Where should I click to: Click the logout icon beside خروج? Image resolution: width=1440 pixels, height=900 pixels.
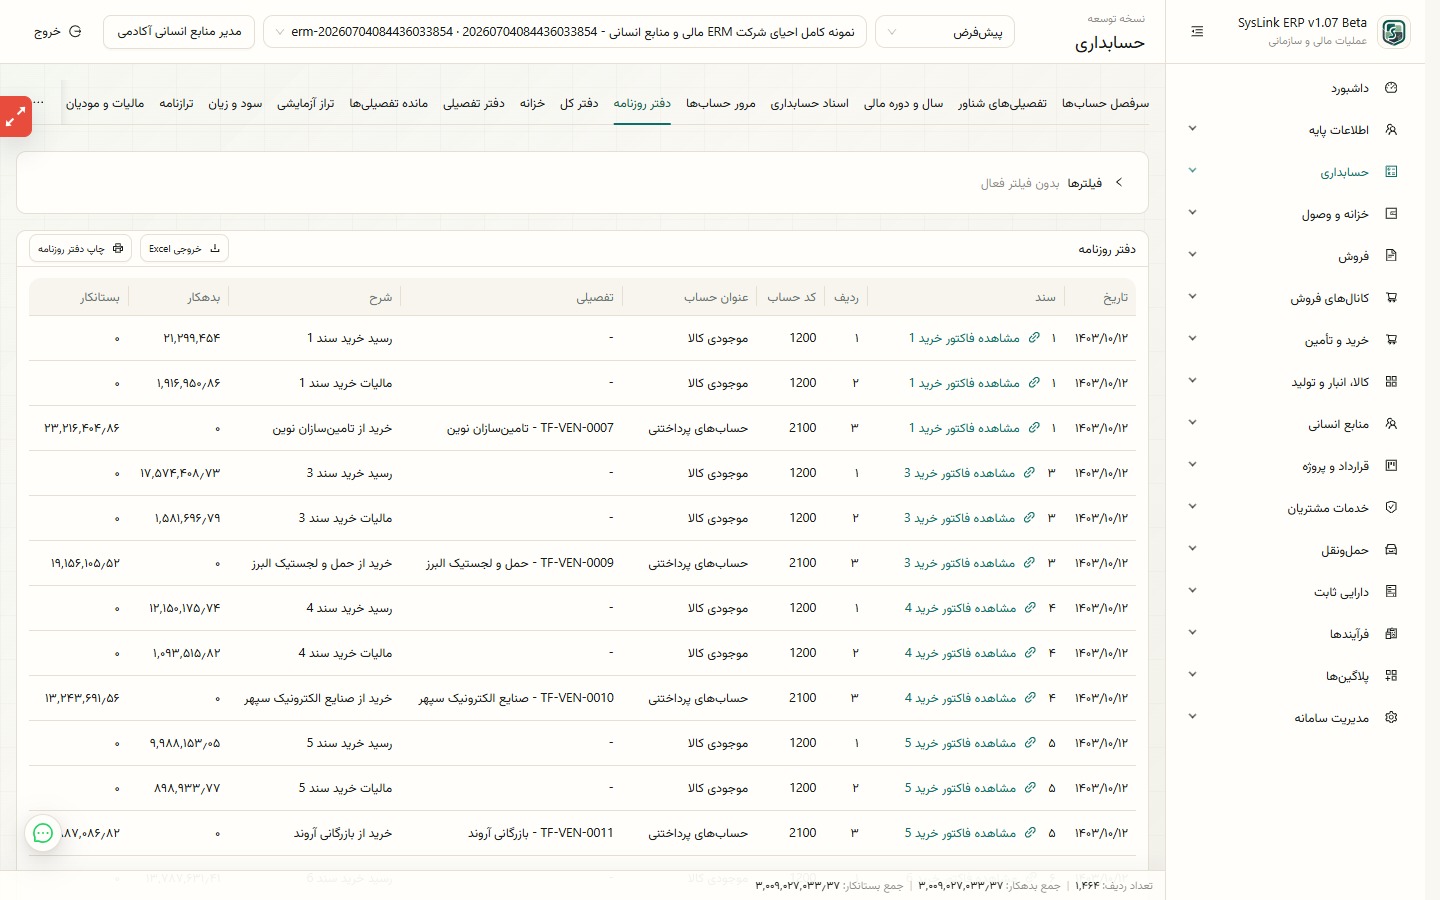point(75,32)
